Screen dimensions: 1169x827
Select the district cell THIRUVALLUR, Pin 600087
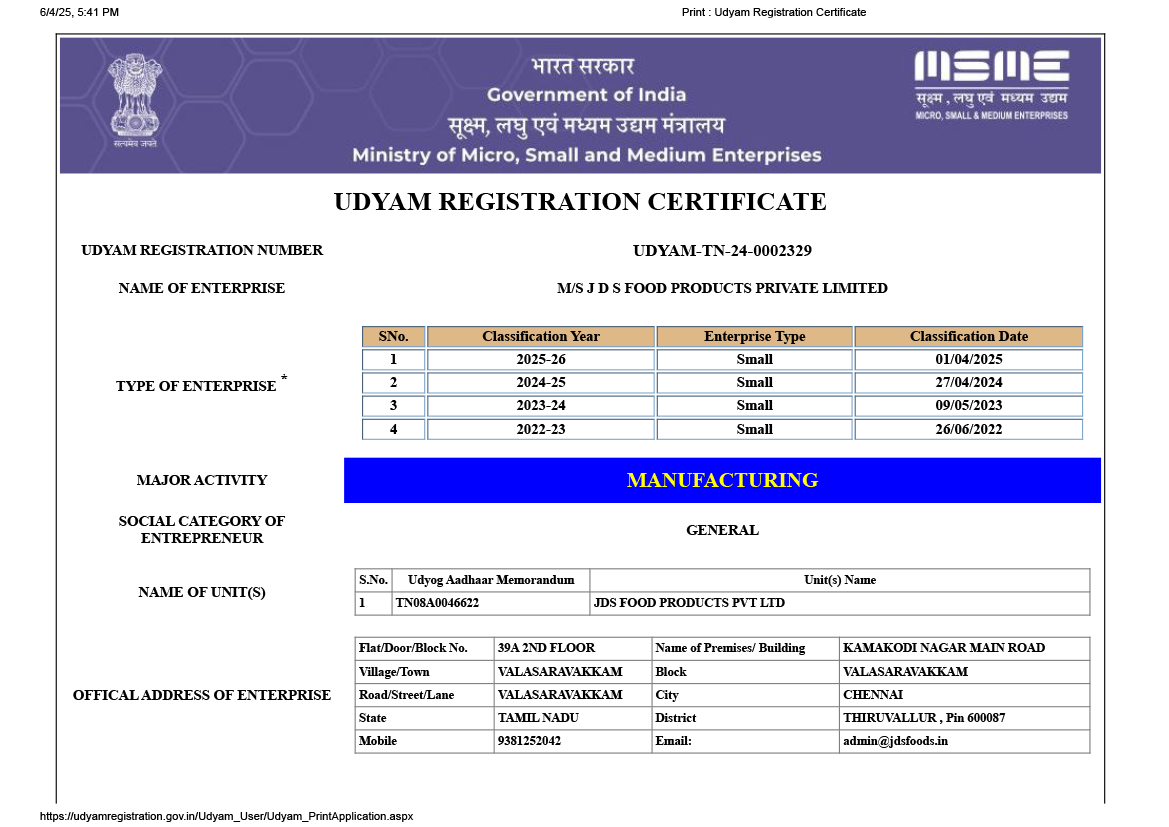point(924,718)
